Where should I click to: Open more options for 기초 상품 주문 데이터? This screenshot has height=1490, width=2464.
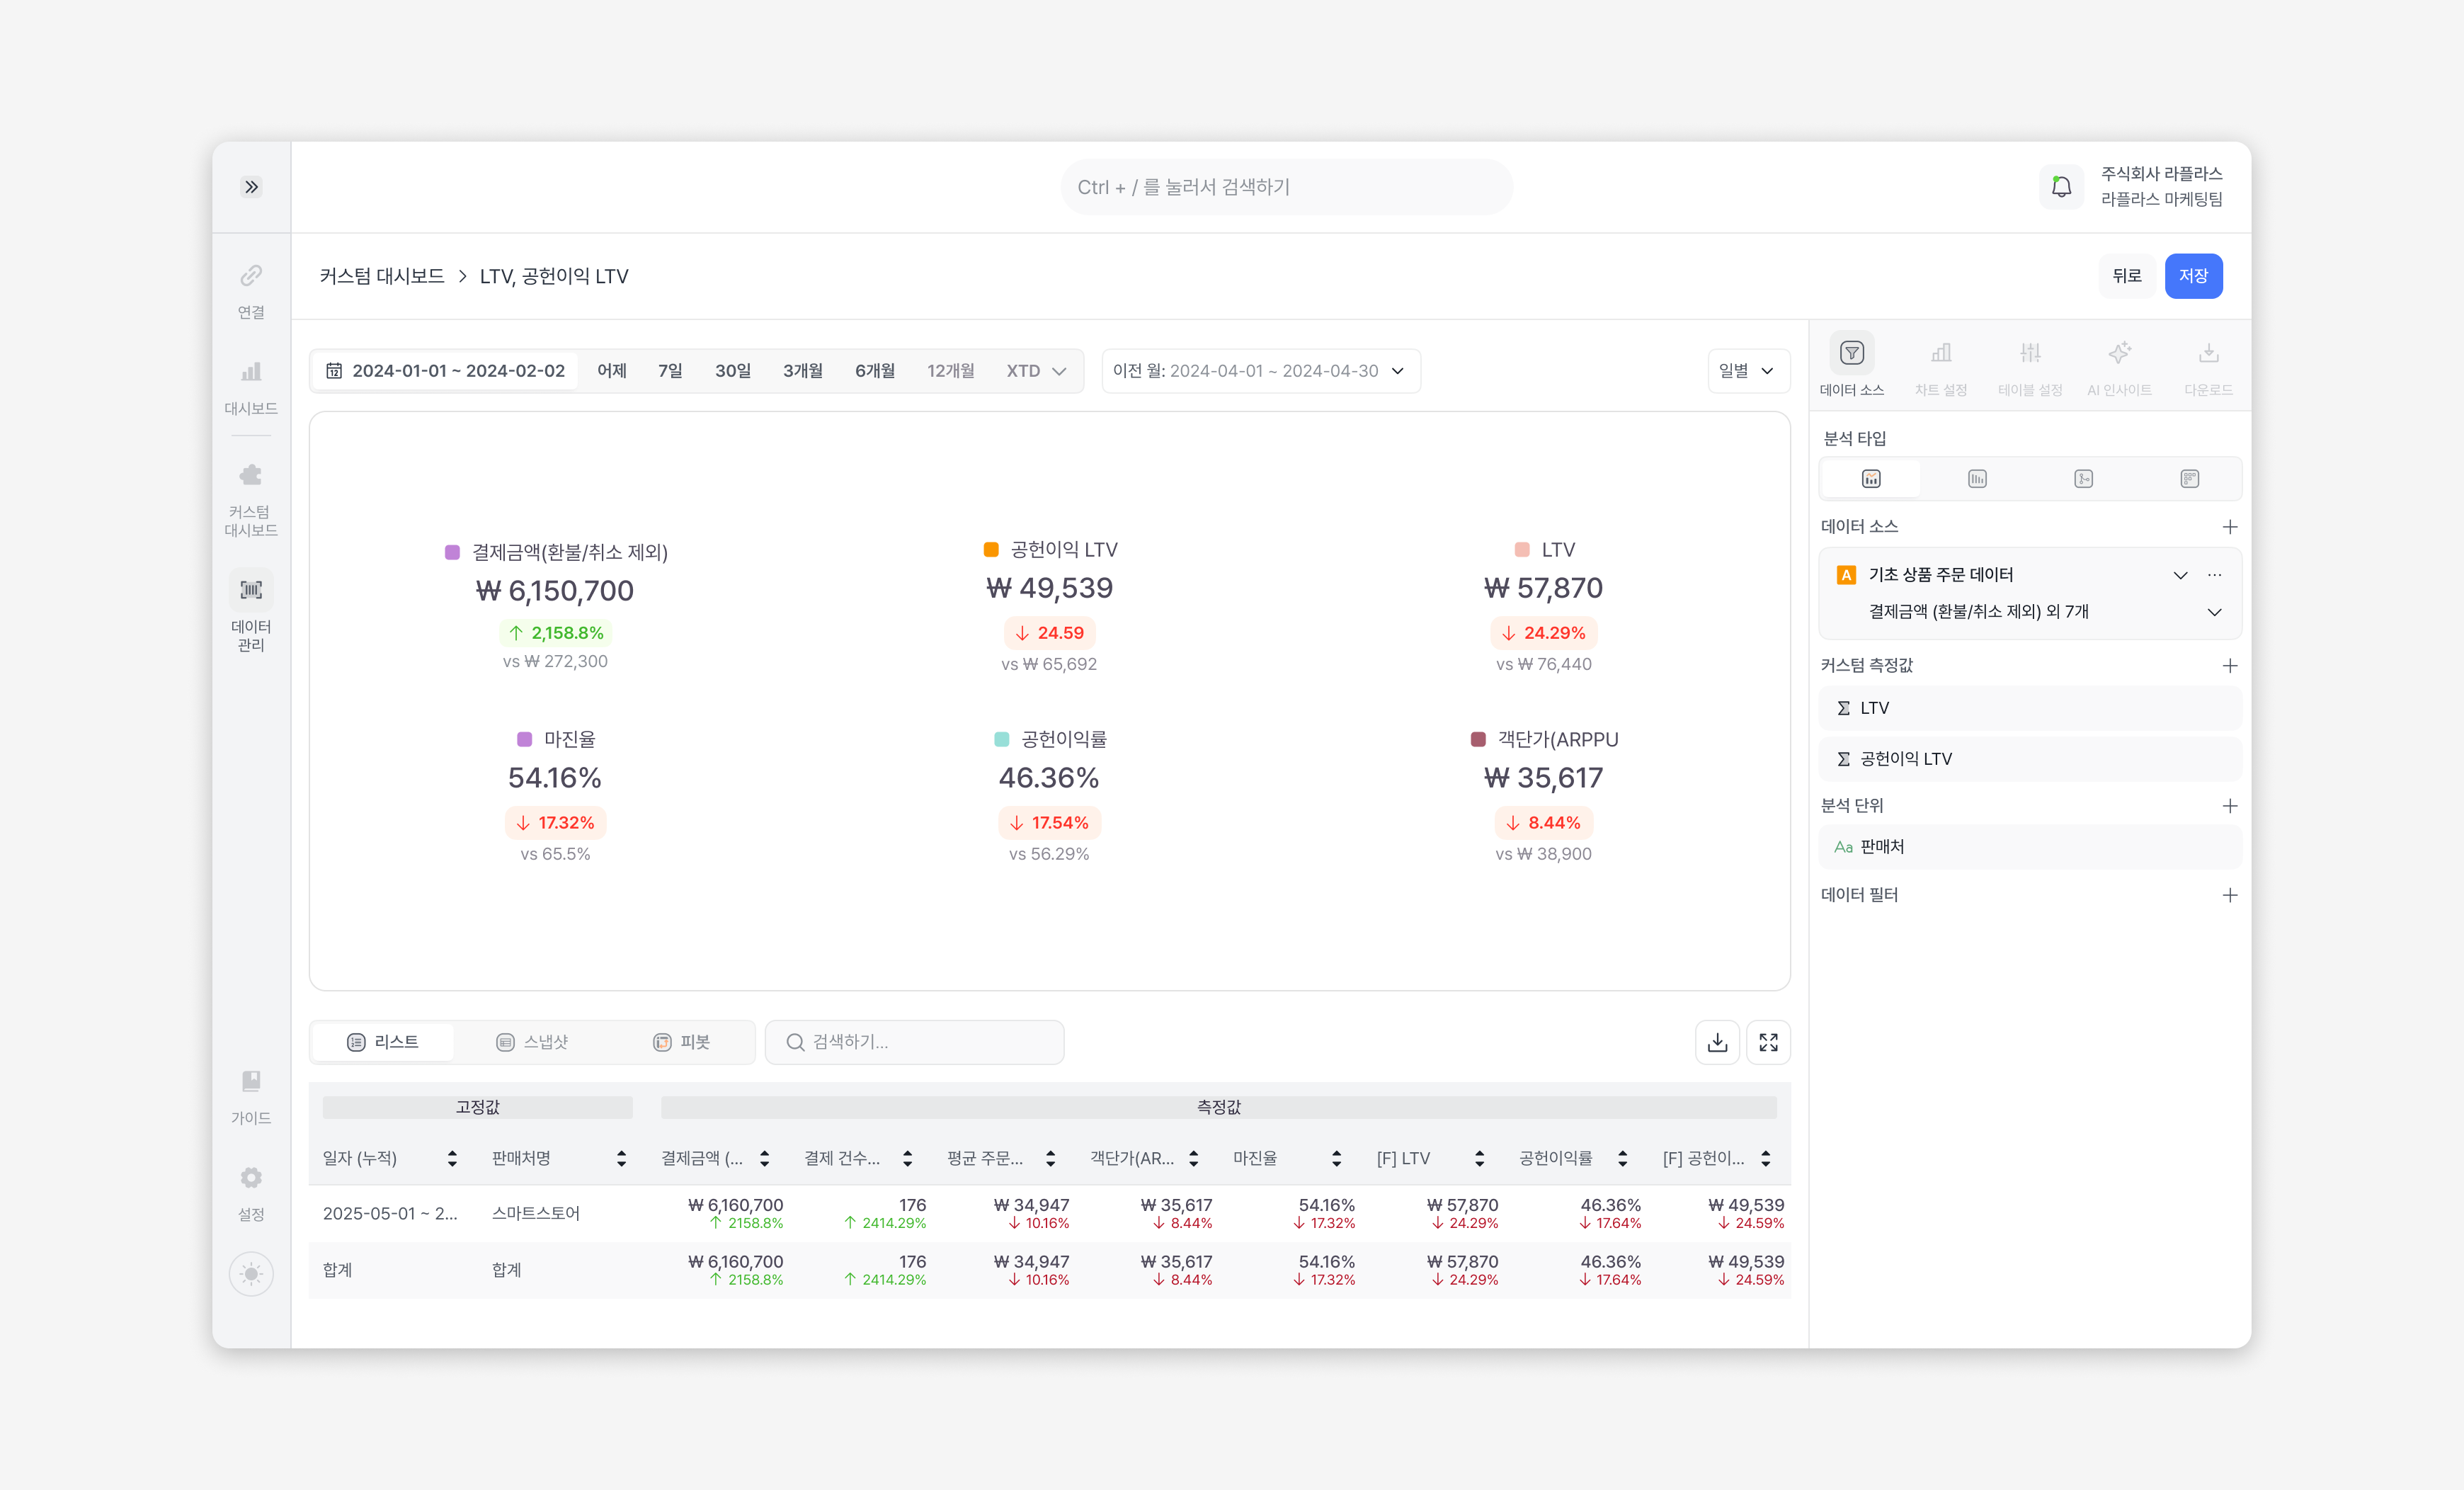tap(2214, 575)
